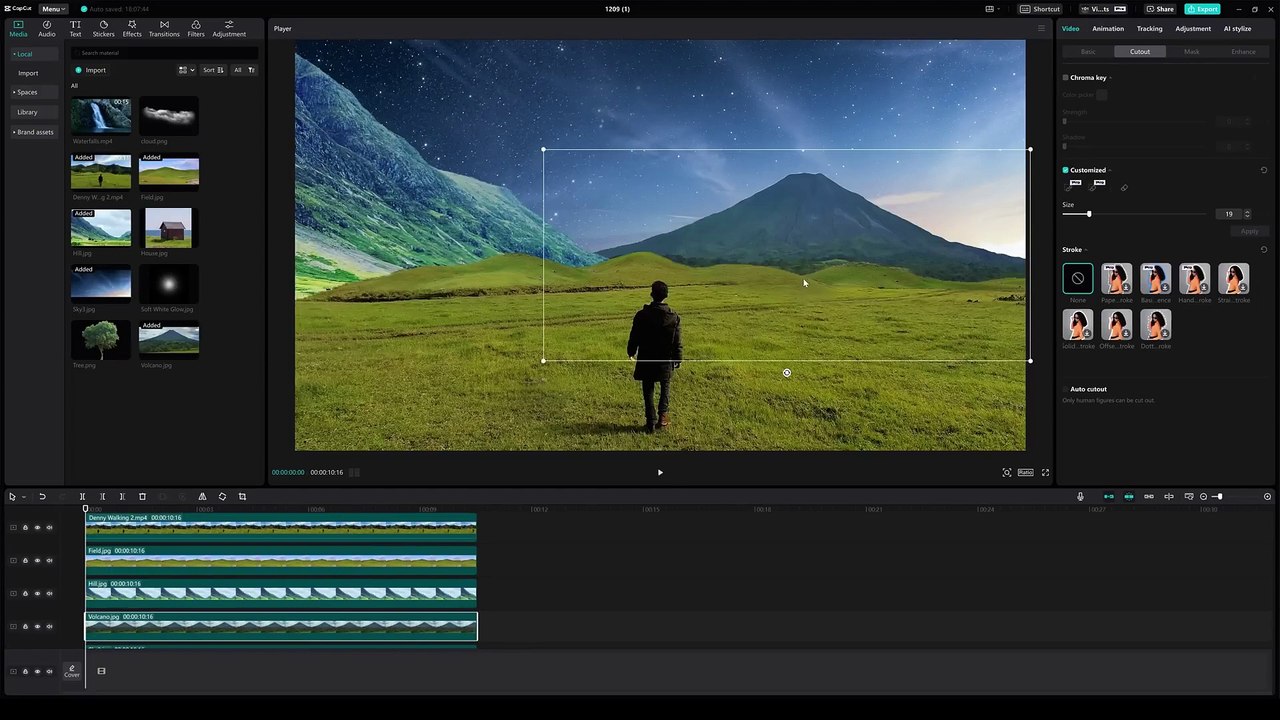Open the player options menu icon
1280x720 pixels.
click(x=1041, y=29)
